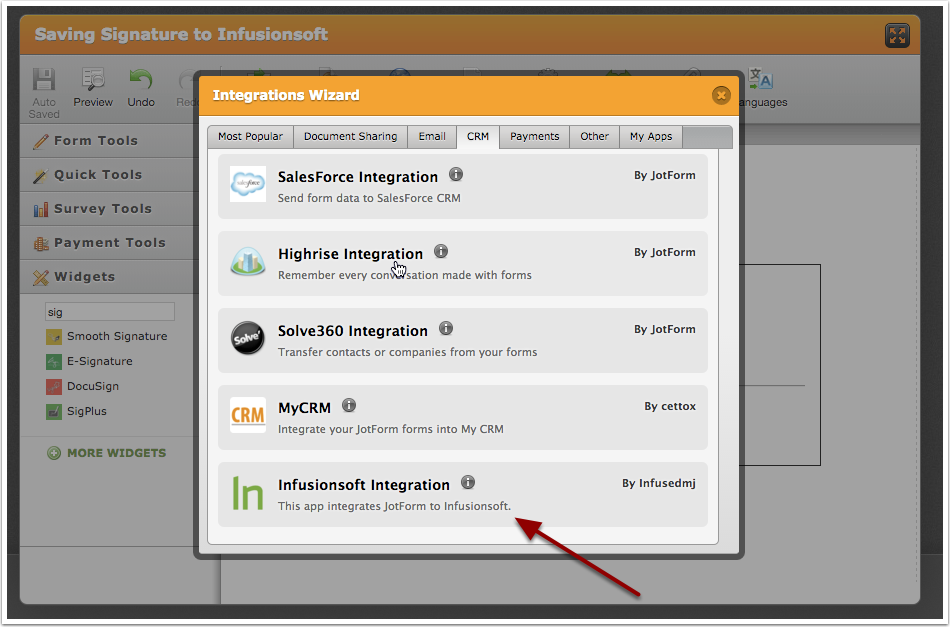The height and width of the screenshot is (627, 950).
Task: Click the Widgets tools icon
Action: click(x=41, y=277)
